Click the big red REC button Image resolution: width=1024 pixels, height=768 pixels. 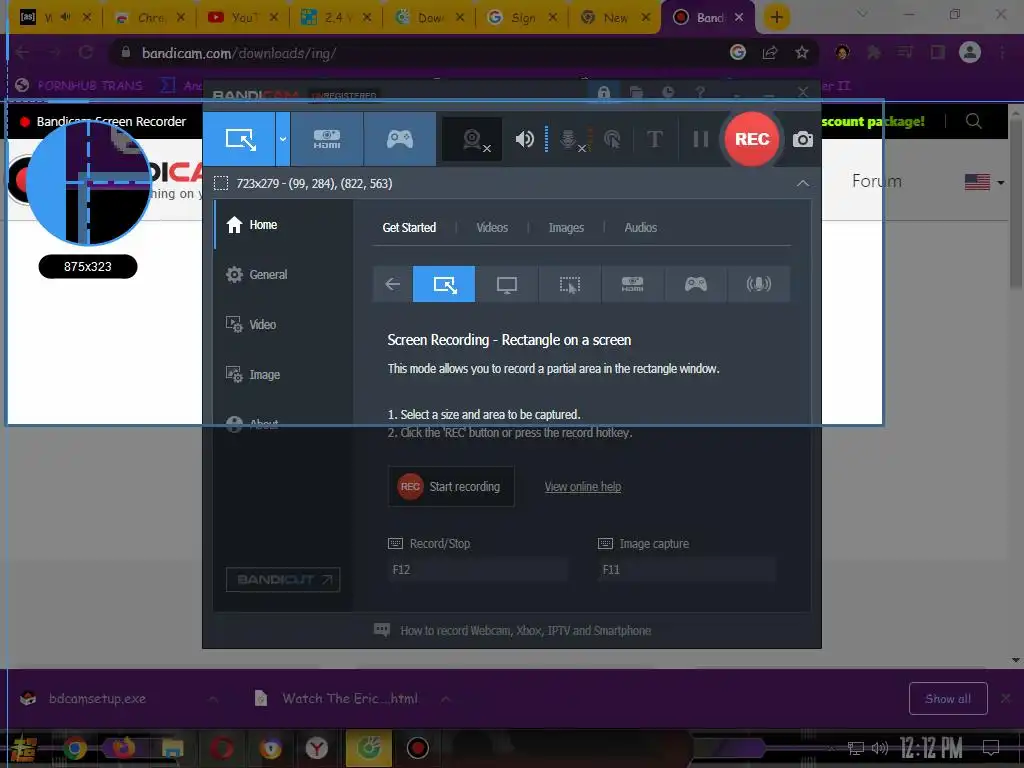(x=752, y=139)
